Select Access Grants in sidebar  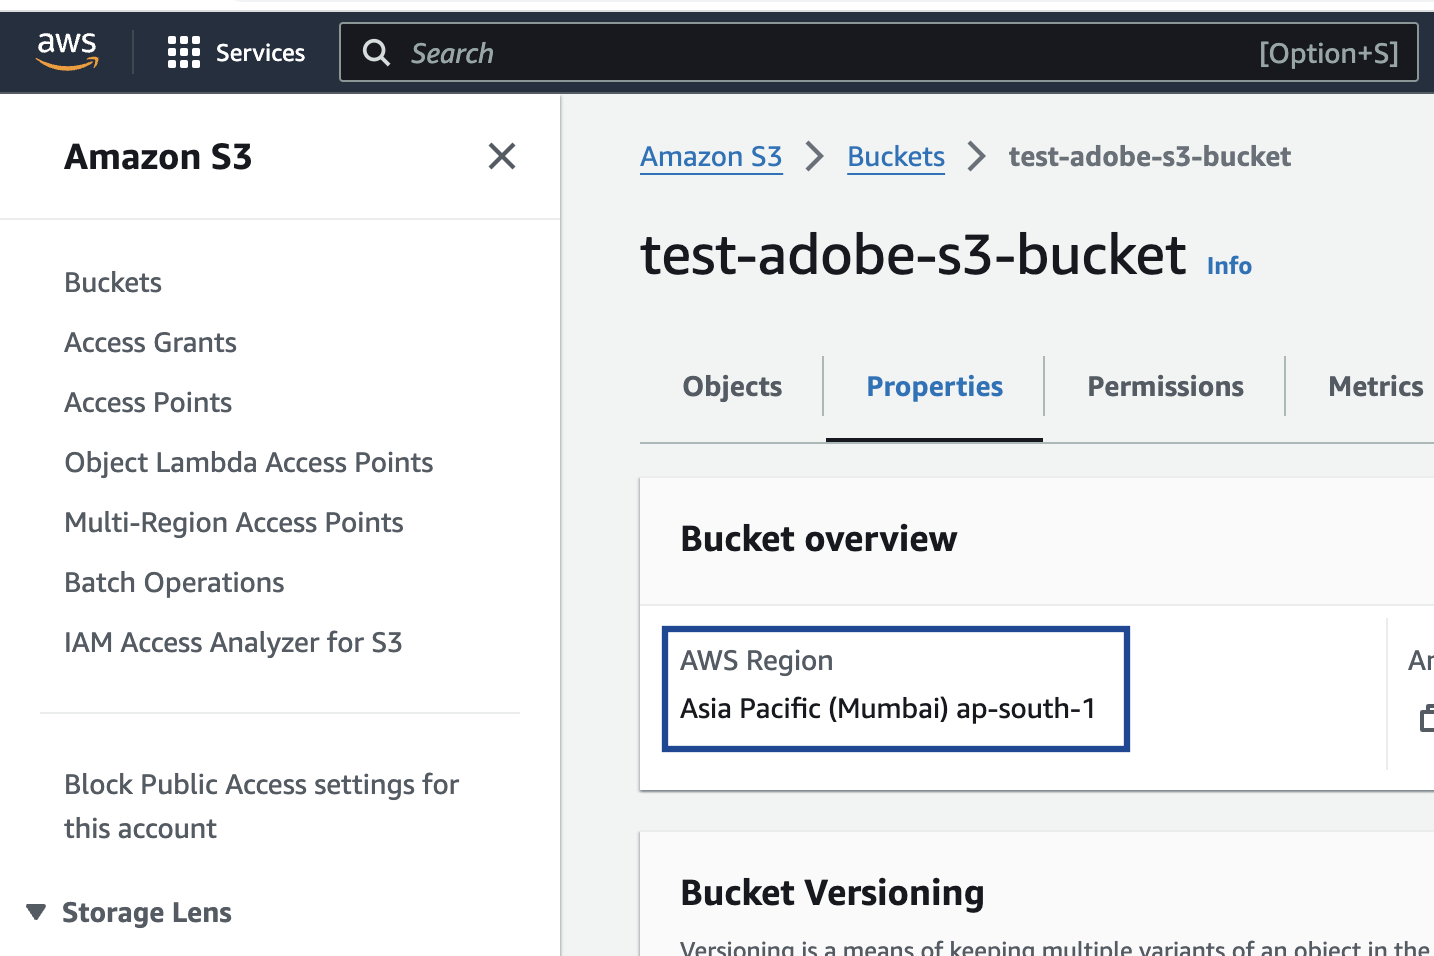pyautogui.click(x=150, y=343)
